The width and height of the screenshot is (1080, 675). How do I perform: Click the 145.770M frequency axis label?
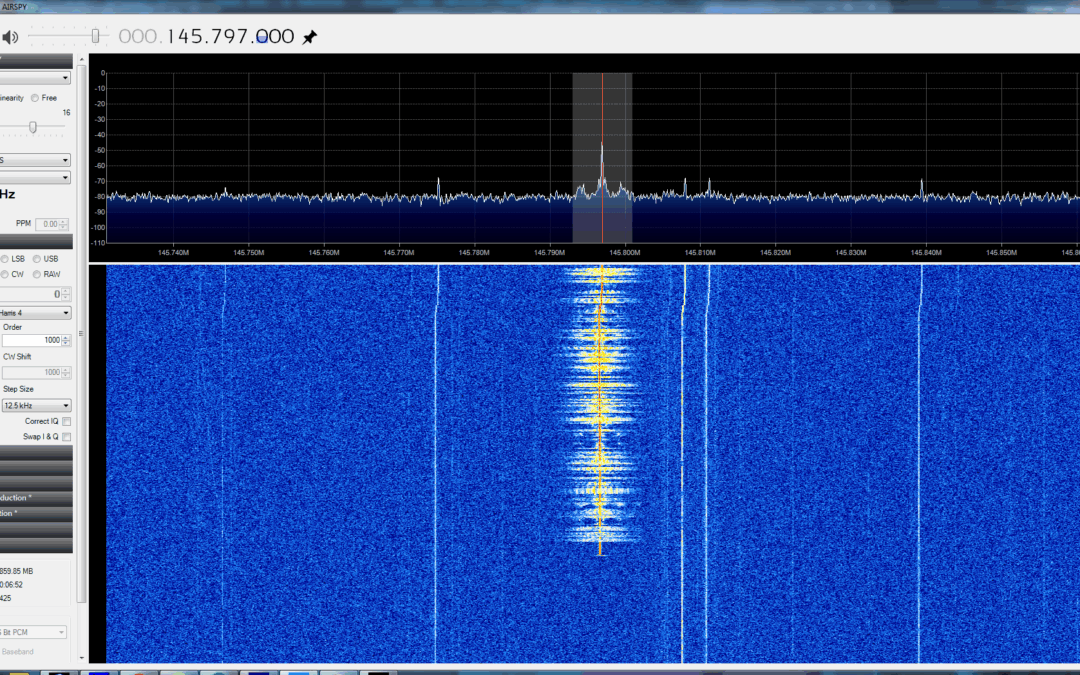(x=399, y=253)
